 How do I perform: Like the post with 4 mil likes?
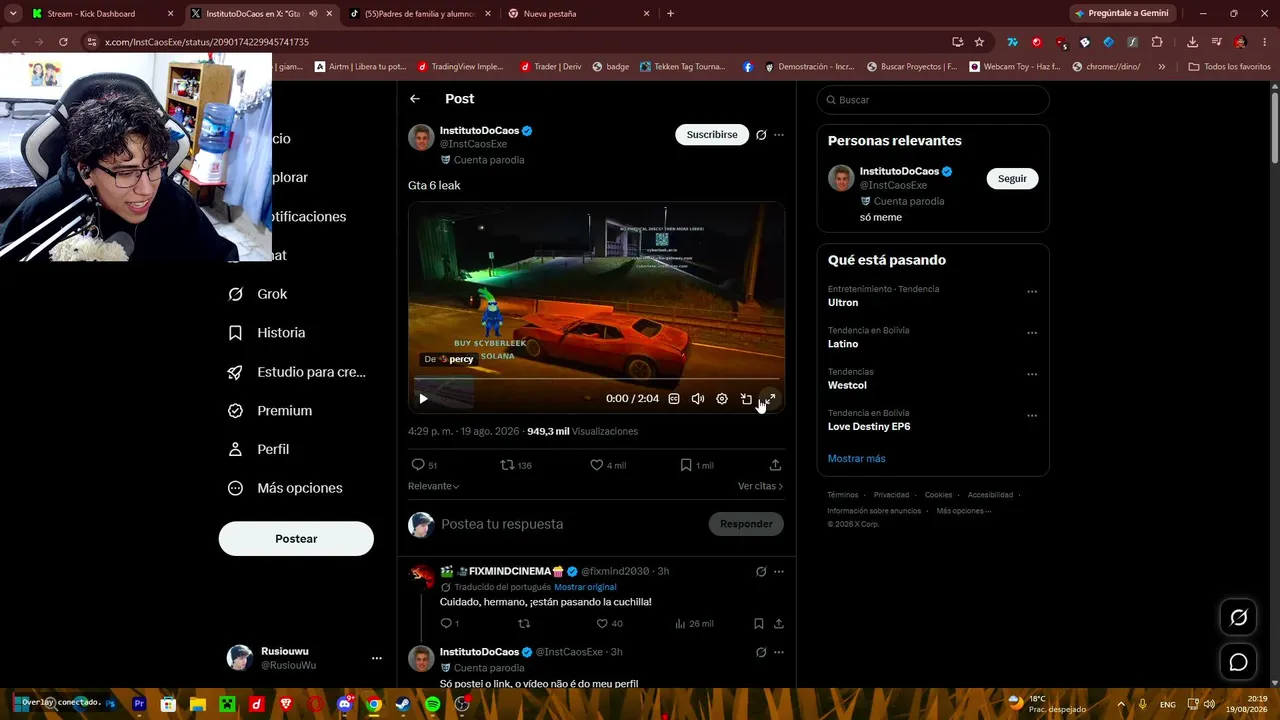point(597,465)
